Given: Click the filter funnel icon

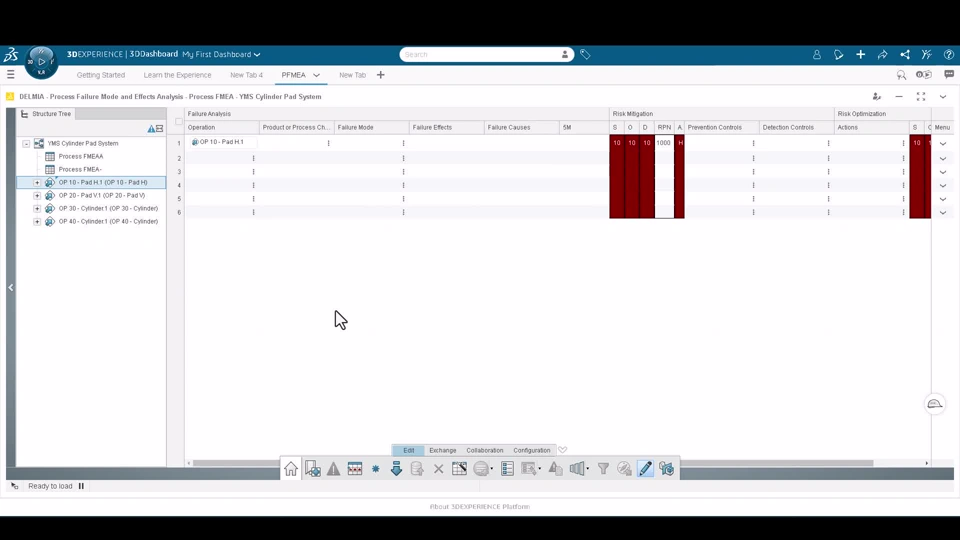Looking at the screenshot, I should click(603, 469).
